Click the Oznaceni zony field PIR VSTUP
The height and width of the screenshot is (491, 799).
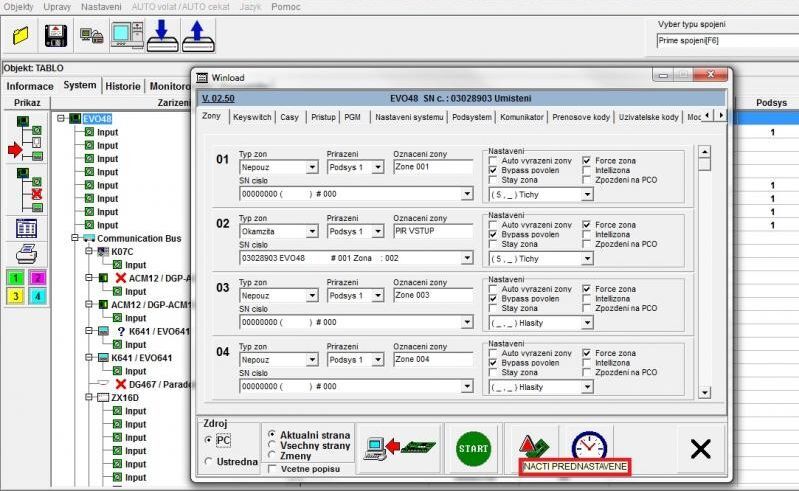432,233
